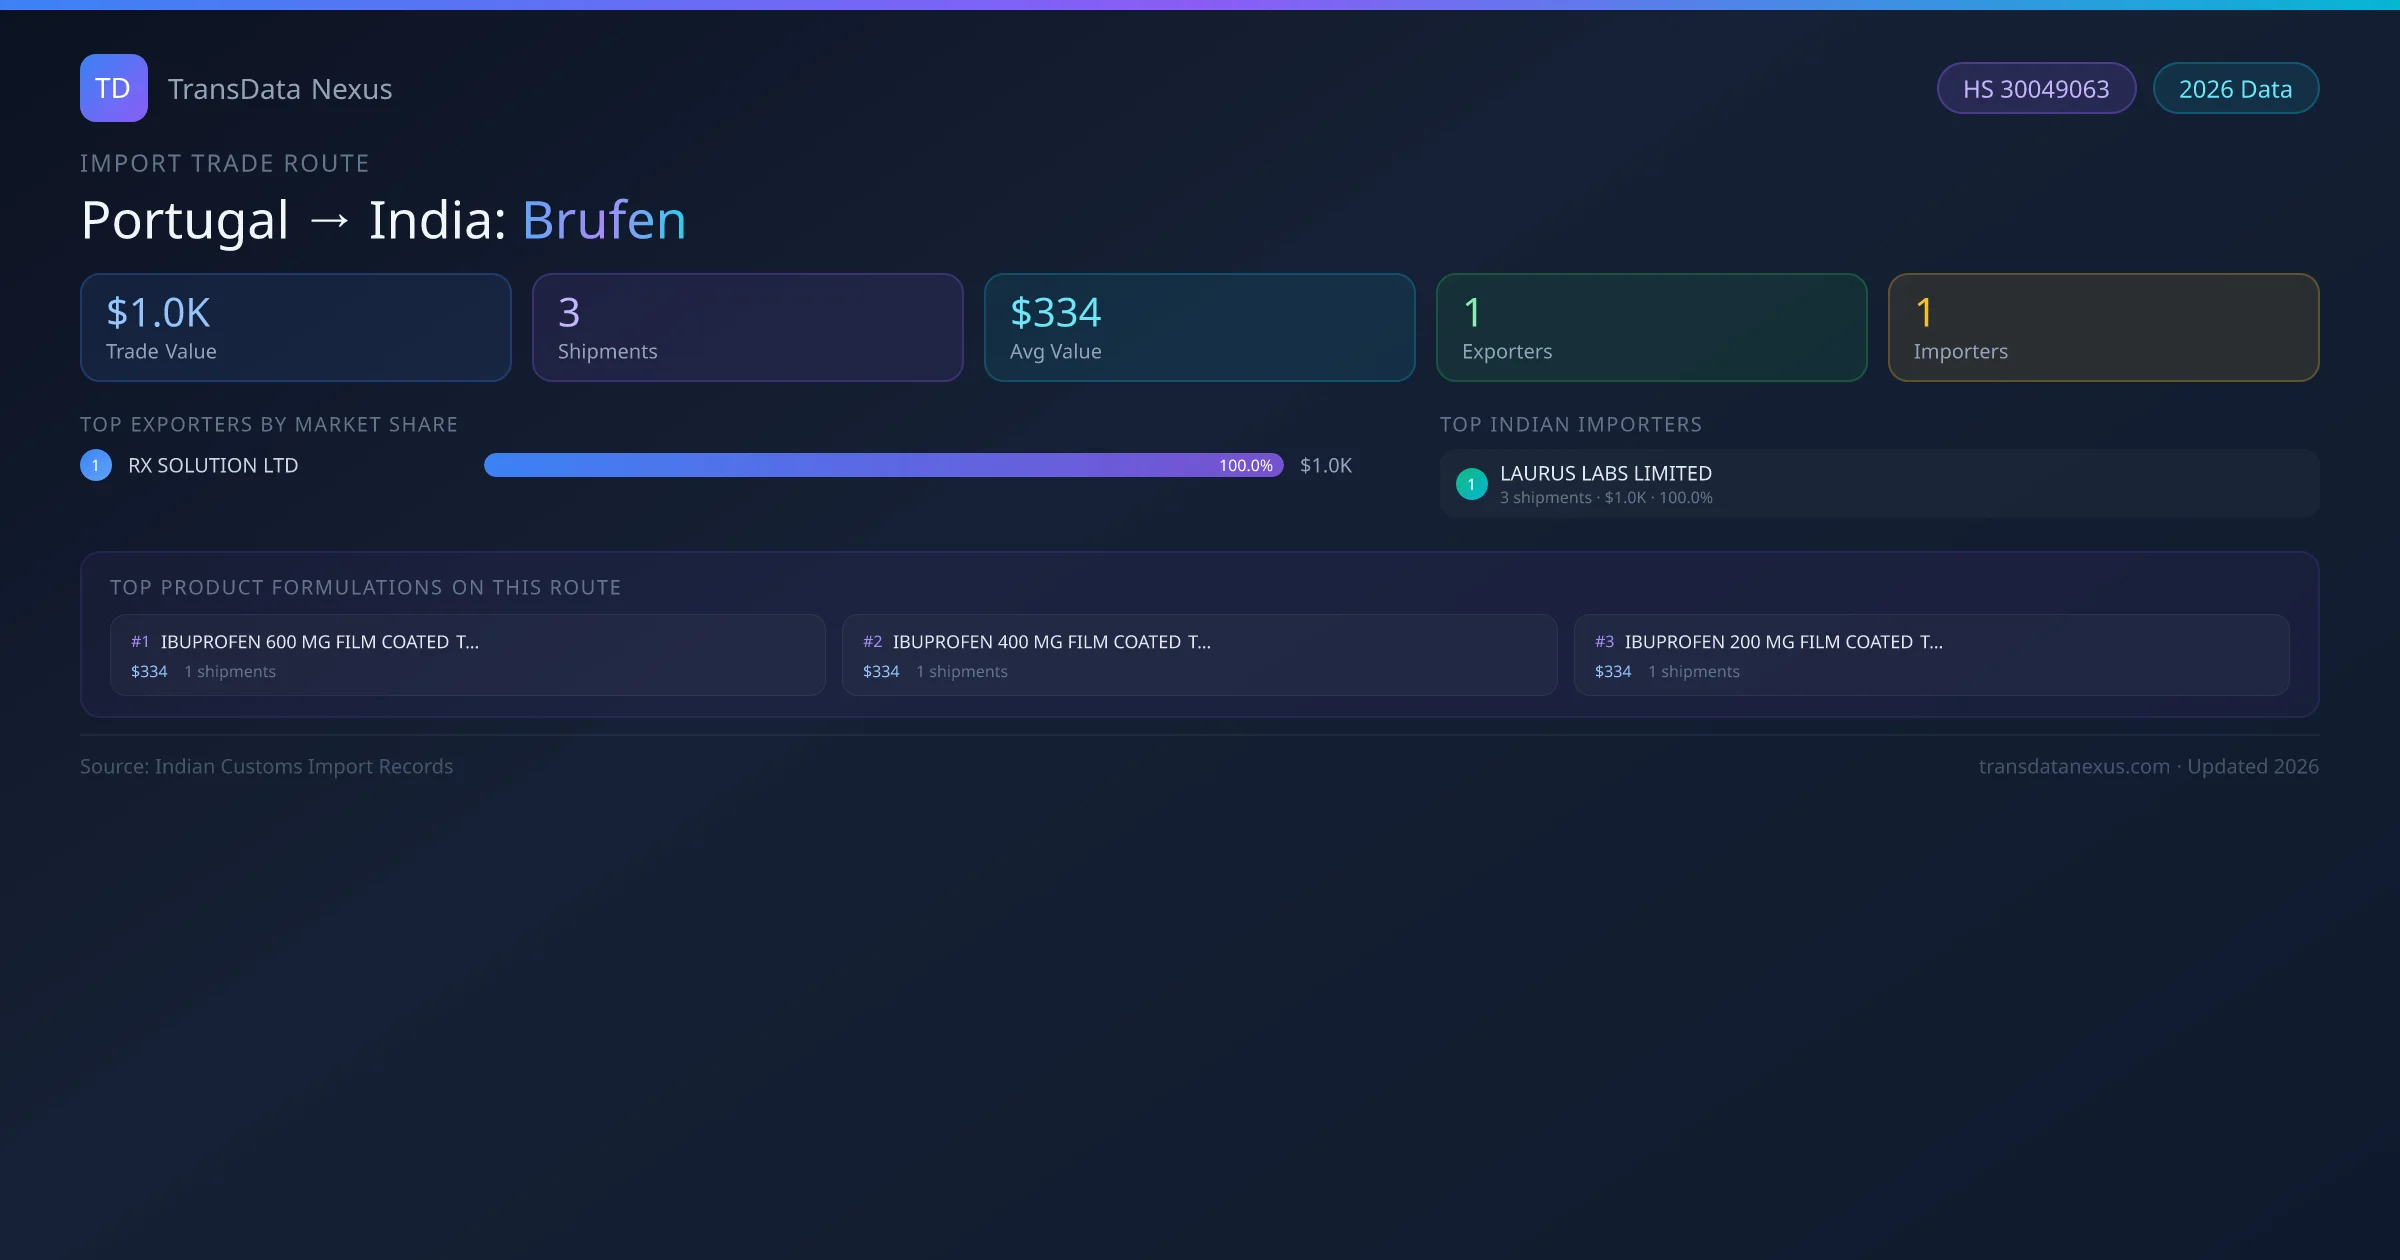
Task: Open the Ibuprofen 600 MG formulation card
Action: (467, 655)
